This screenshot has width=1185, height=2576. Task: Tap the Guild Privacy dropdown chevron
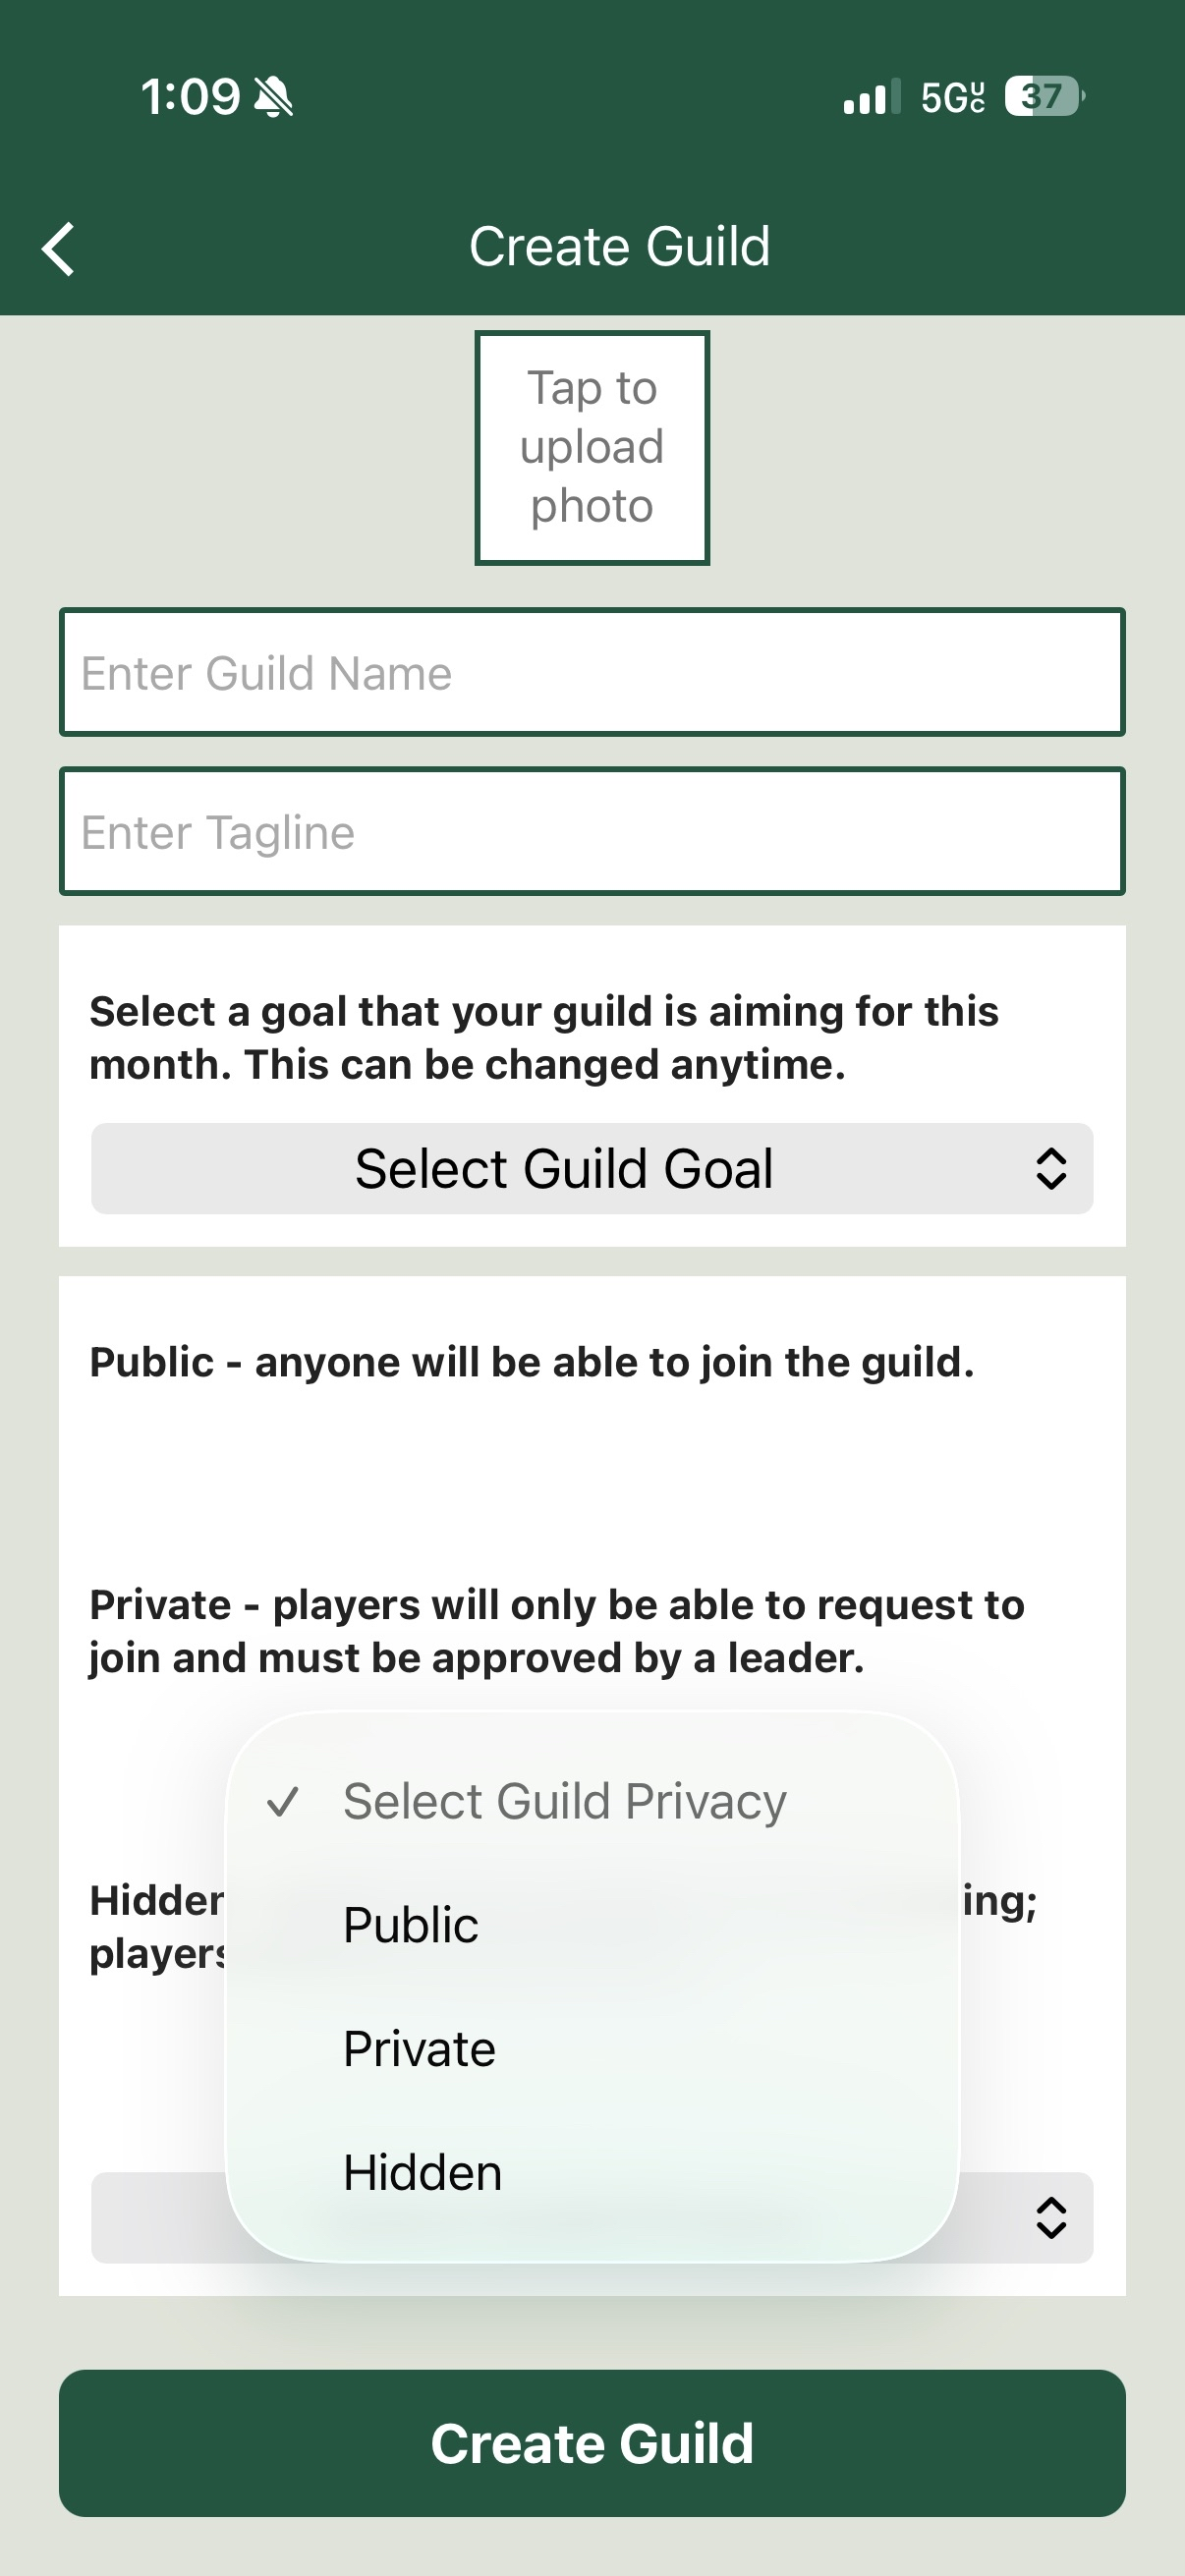pyautogui.click(x=1051, y=2217)
